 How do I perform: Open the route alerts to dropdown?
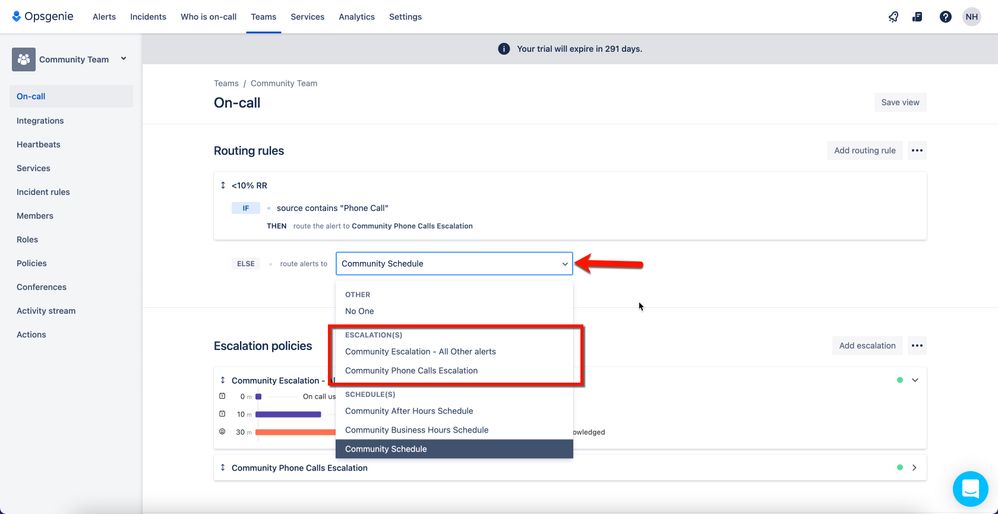point(454,263)
